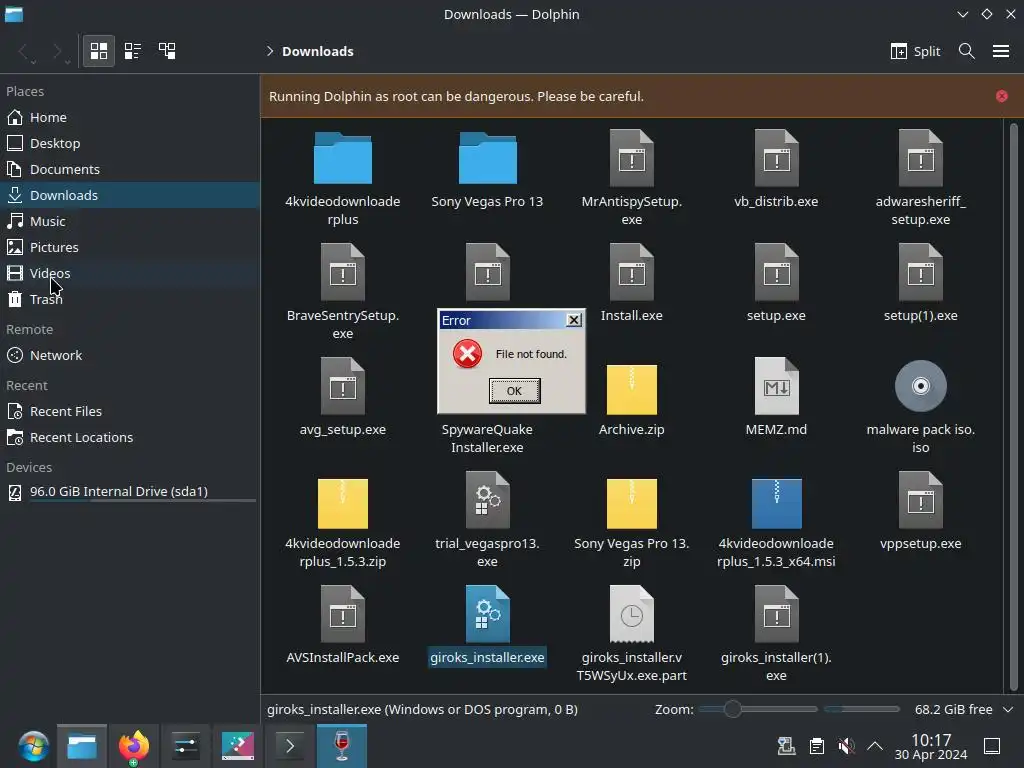Dismiss the root warning banner
The width and height of the screenshot is (1024, 768).
click(x=1001, y=96)
